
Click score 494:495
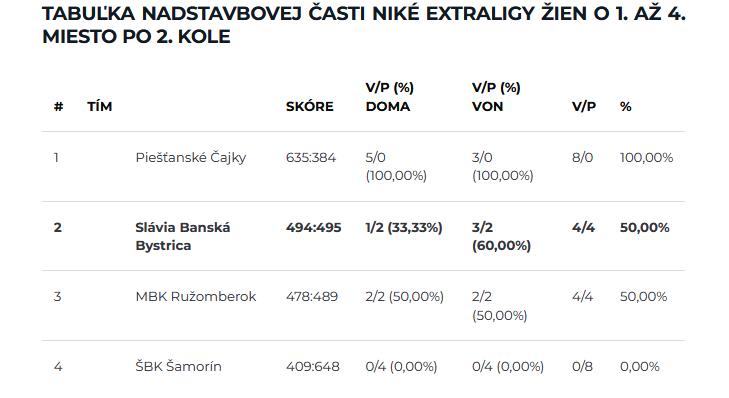pyautogui.click(x=314, y=227)
